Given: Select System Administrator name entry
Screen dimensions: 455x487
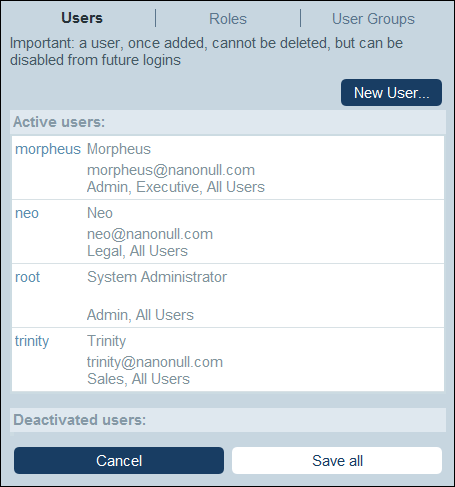Looking at the screenshot, I should point(157,277).
